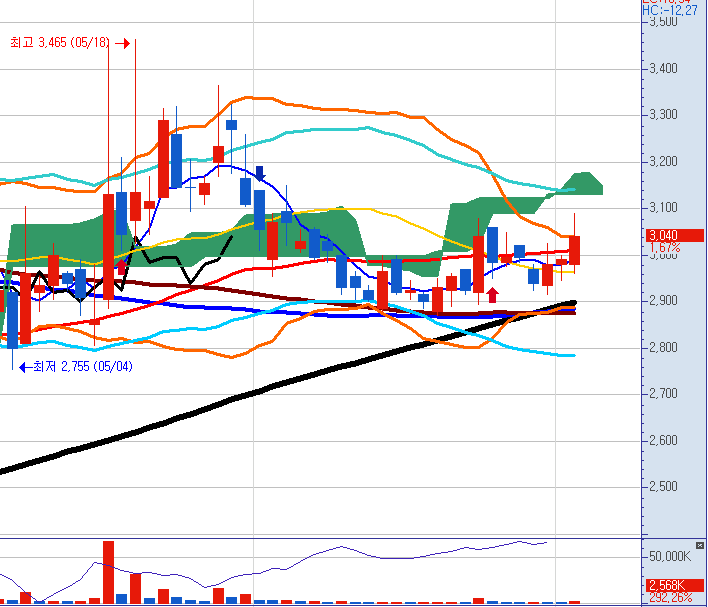The image size is (708, 607).
Task: Close the volume panel using its X icon
Action: pyautogui.click(x=700, y=546)
